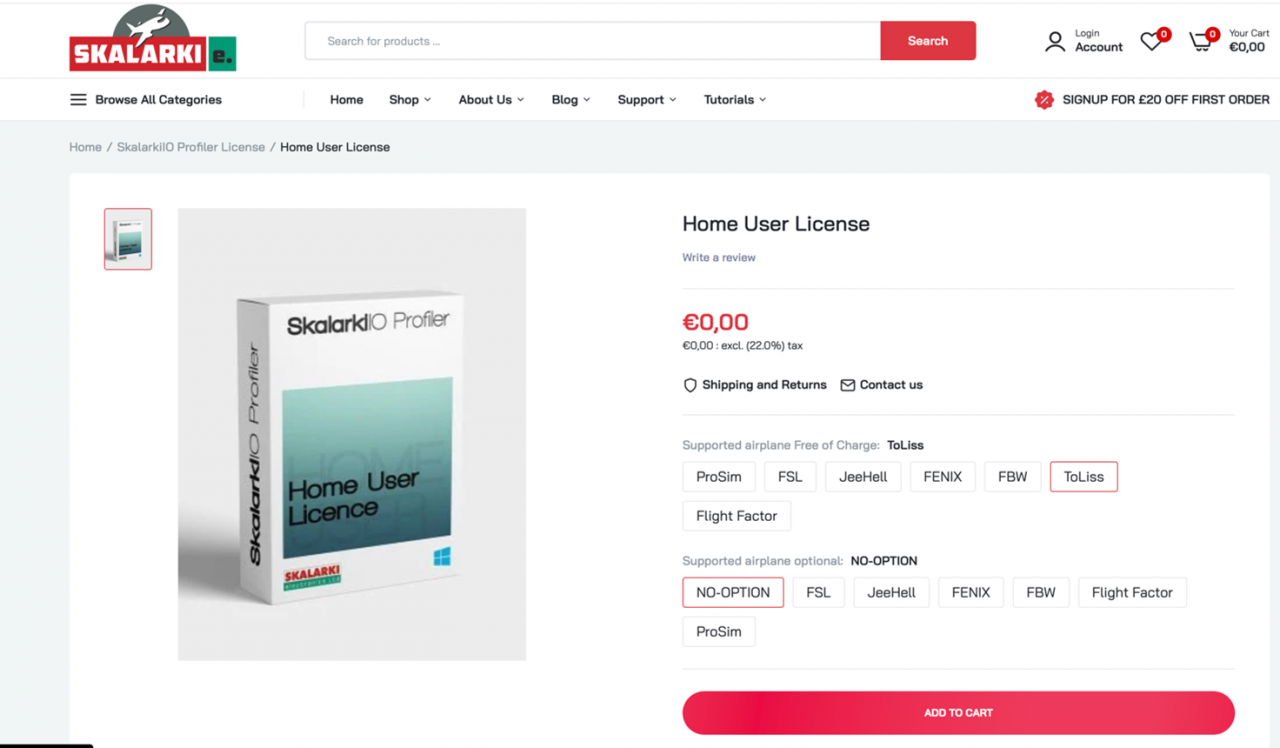Open the Browse All Categories hamburger menu
Viewport: 1280px width, 748px height.
[x=78, y=100]
